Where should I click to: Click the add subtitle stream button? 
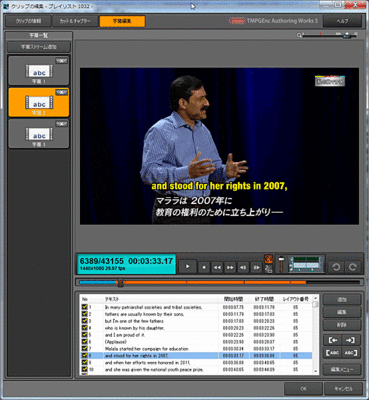[x=39, y=47]
